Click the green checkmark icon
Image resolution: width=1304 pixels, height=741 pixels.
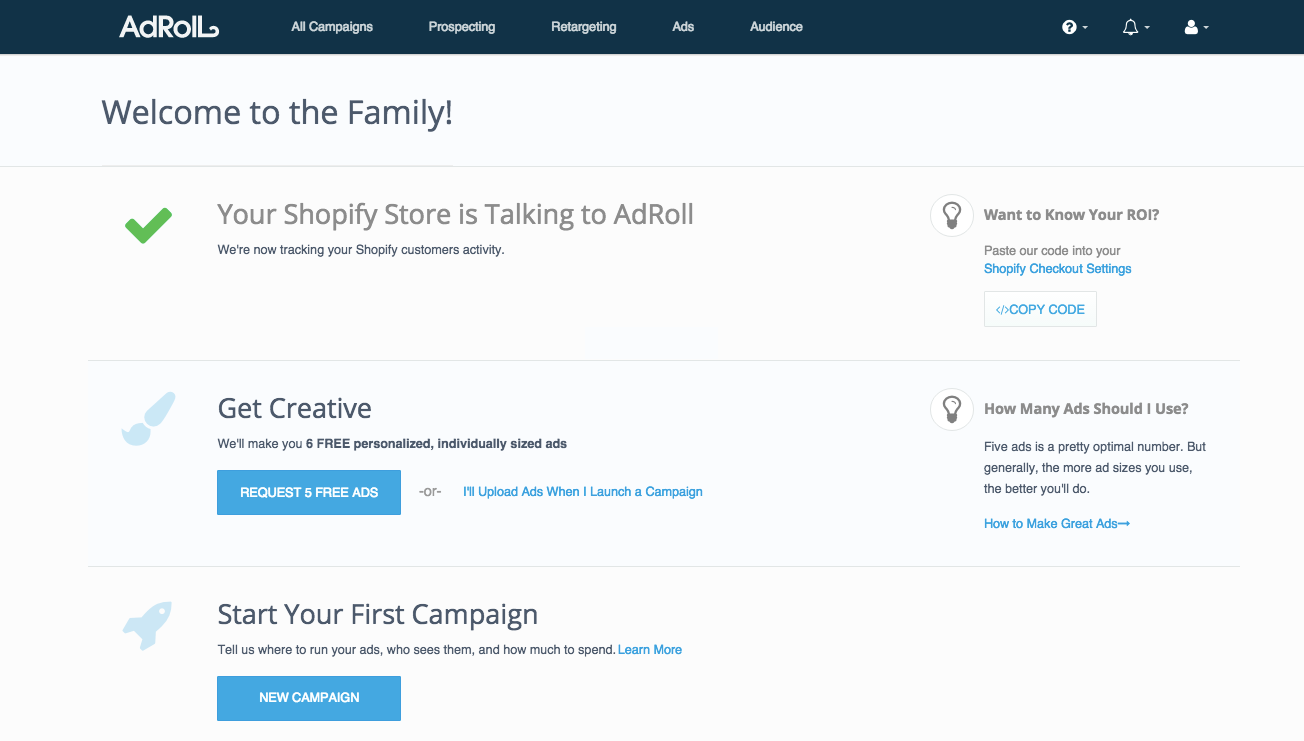[x=148, y=225]
